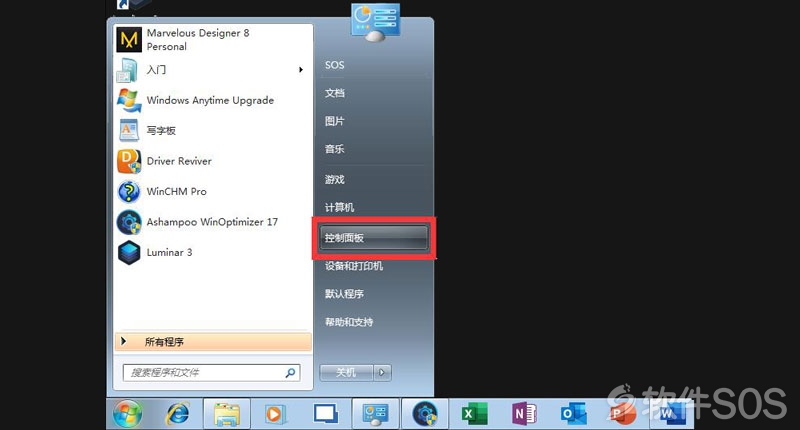The height and width of the screenshot is (430, 800).
Task: Open Default Programs (默认程序)
Action: (x=344, y=294)
